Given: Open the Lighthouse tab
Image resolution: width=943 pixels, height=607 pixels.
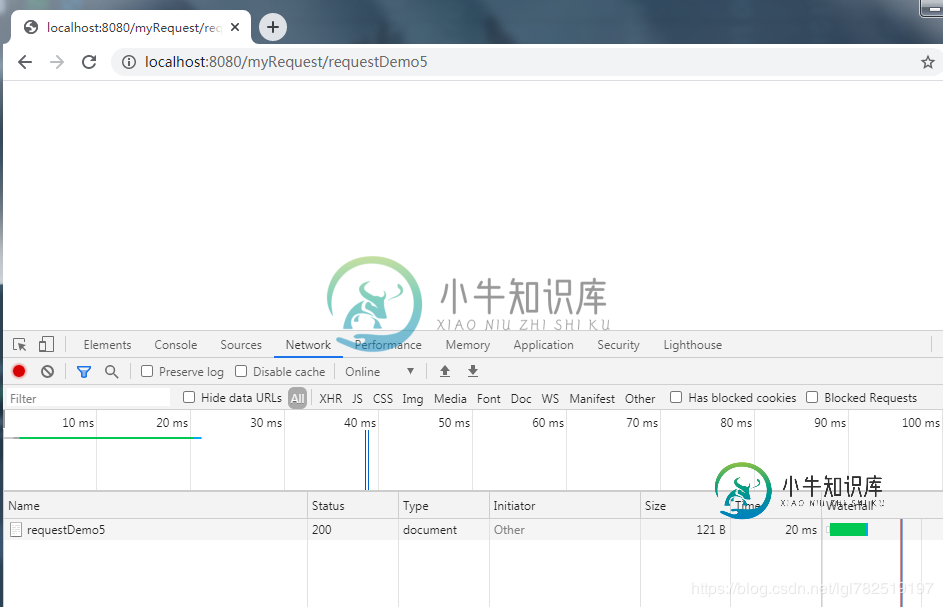Looking at the screenshot, I should point(692,345).
